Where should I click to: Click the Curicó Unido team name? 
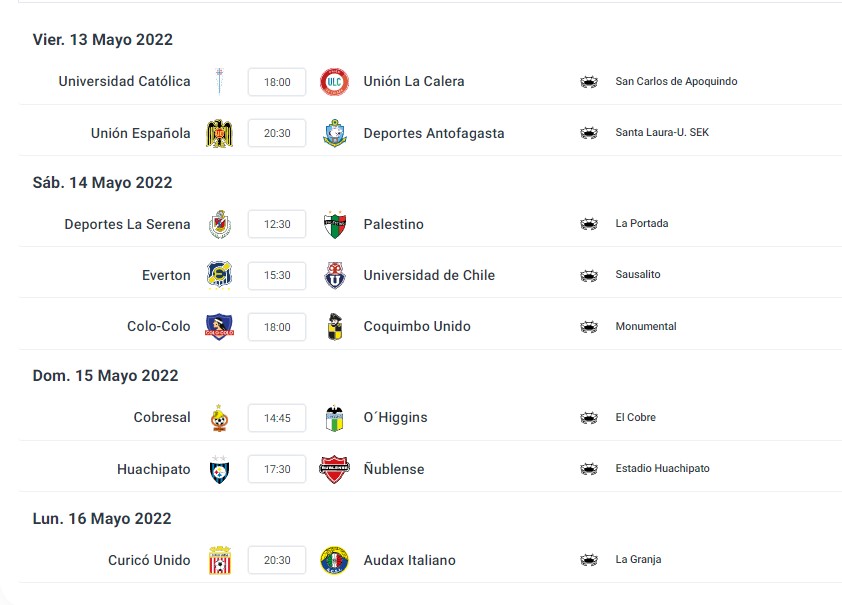pyautogui.click(x=149, y=560)
